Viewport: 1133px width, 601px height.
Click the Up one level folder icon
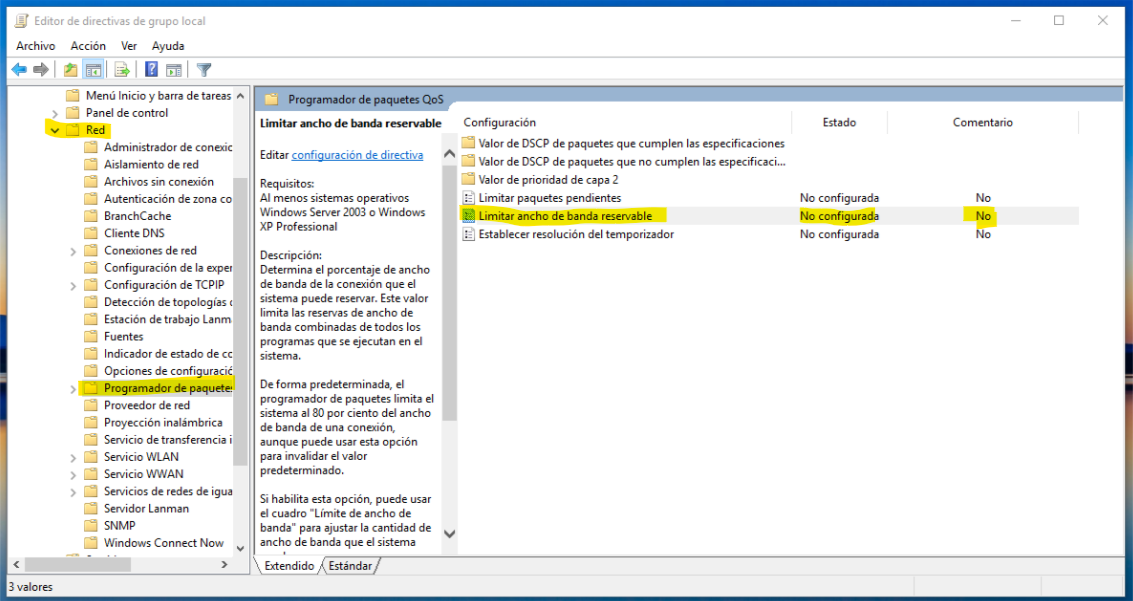[x=70, y=69]
